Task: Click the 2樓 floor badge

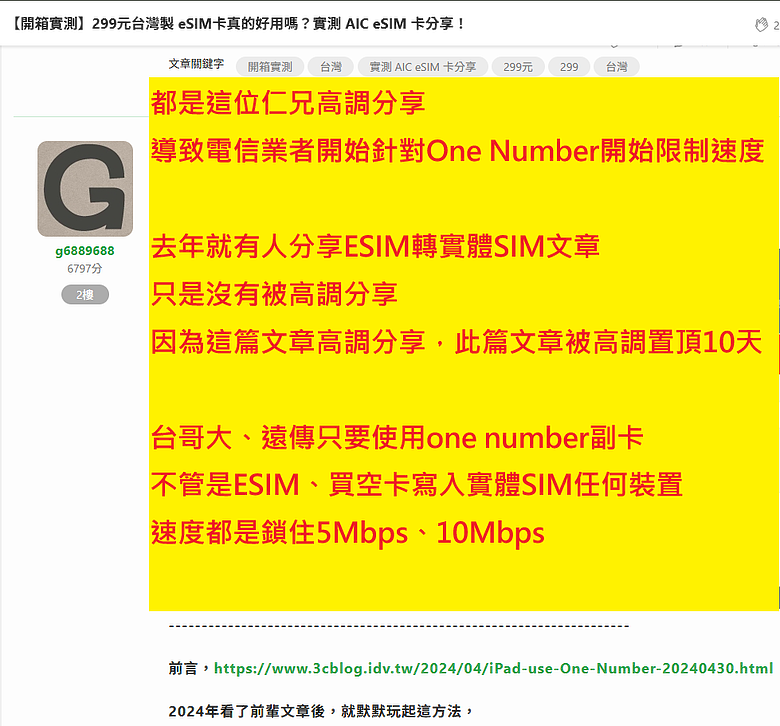Action: [x=85, y=295]
